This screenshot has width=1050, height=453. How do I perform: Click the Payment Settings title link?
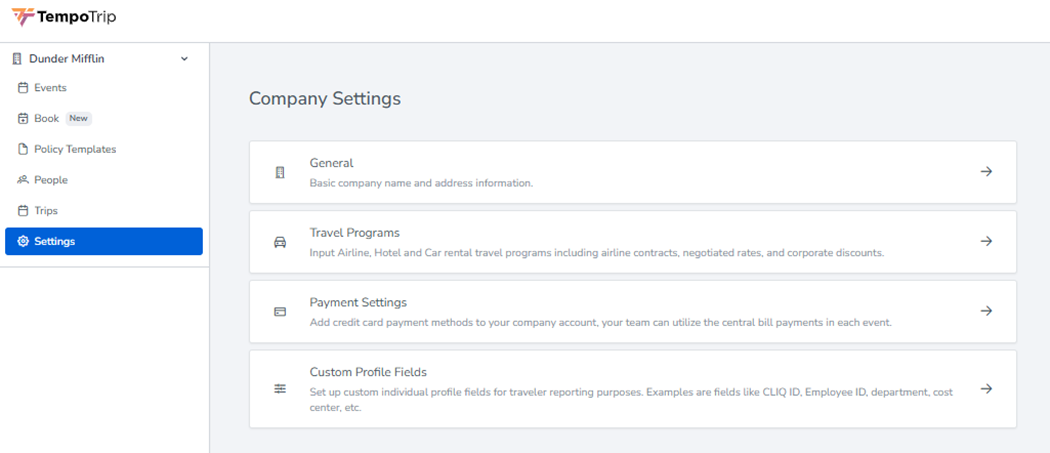pyautogui.click(x=358, y=302)
